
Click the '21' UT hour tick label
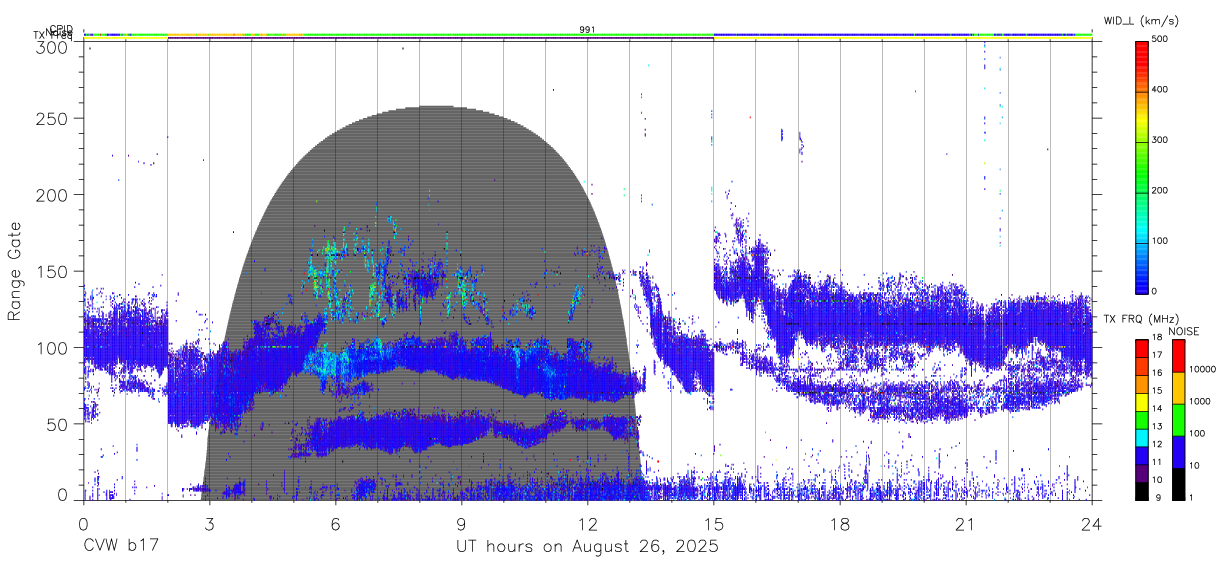pos(965,523)
